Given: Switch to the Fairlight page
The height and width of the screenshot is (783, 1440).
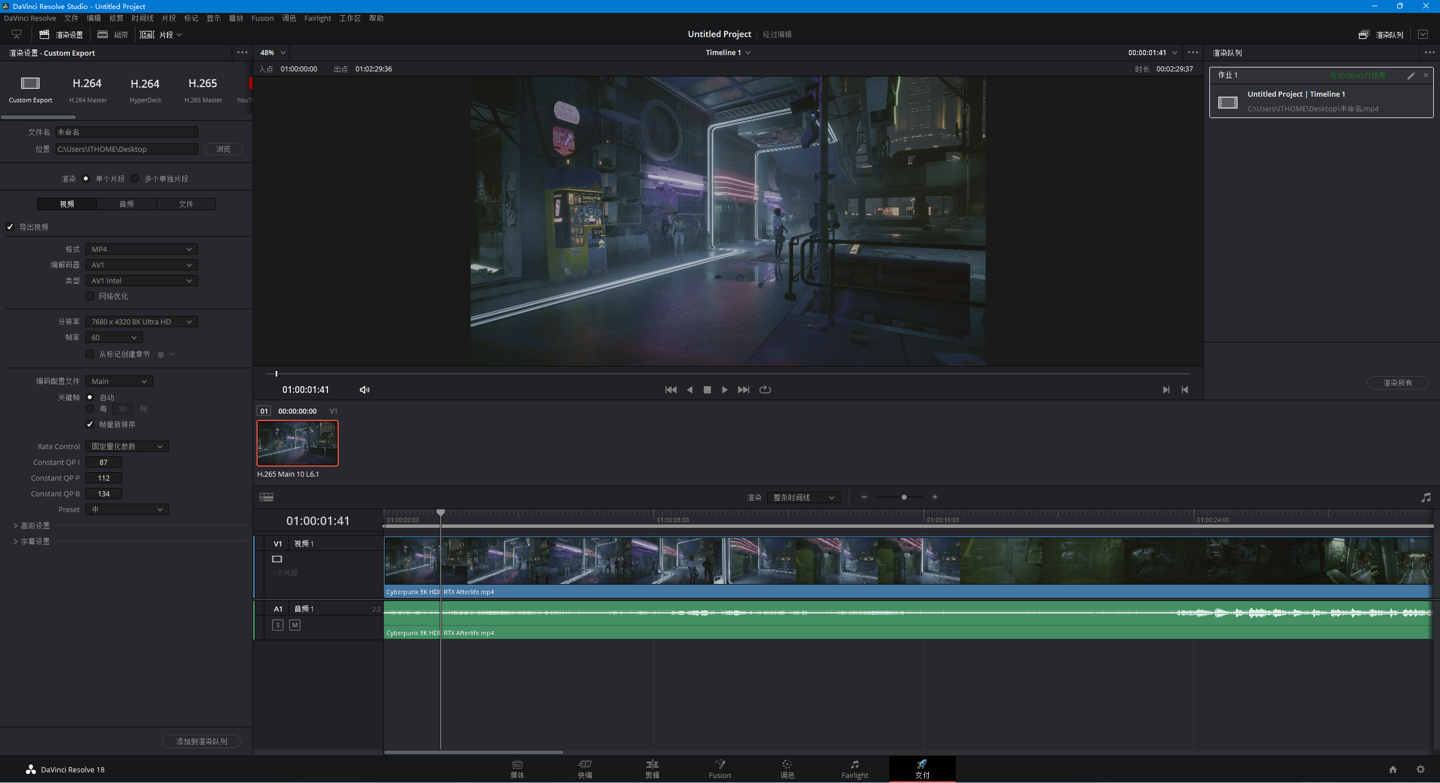Looking at the screenshot, I should click(x=854, y=768).
